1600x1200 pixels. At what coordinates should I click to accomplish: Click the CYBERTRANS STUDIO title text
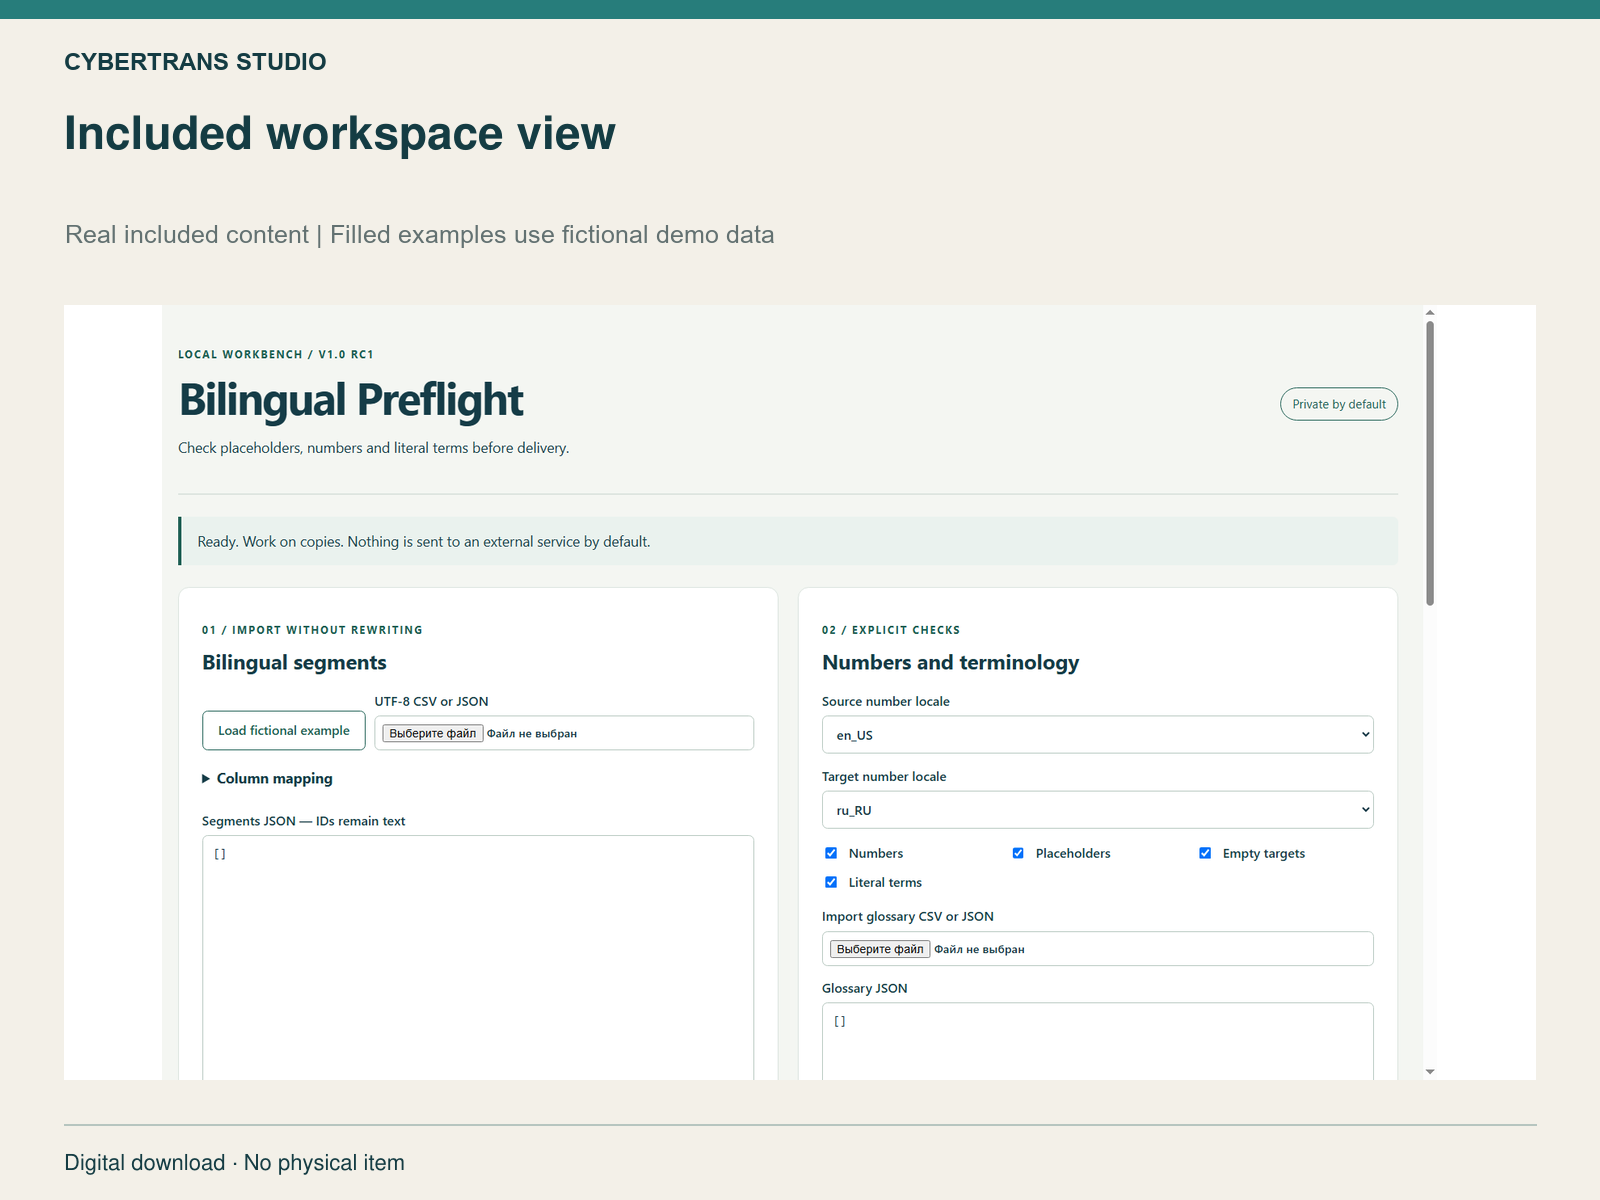tap(195, 62)
